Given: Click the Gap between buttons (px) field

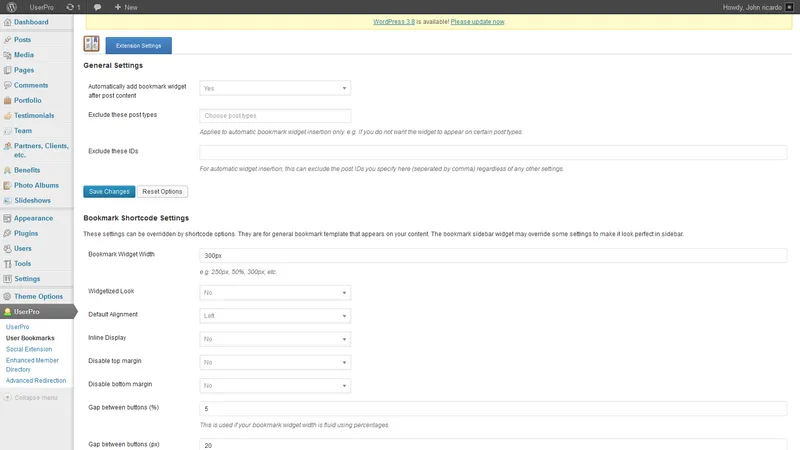Looking at the screenshot, I should [493, 444].
